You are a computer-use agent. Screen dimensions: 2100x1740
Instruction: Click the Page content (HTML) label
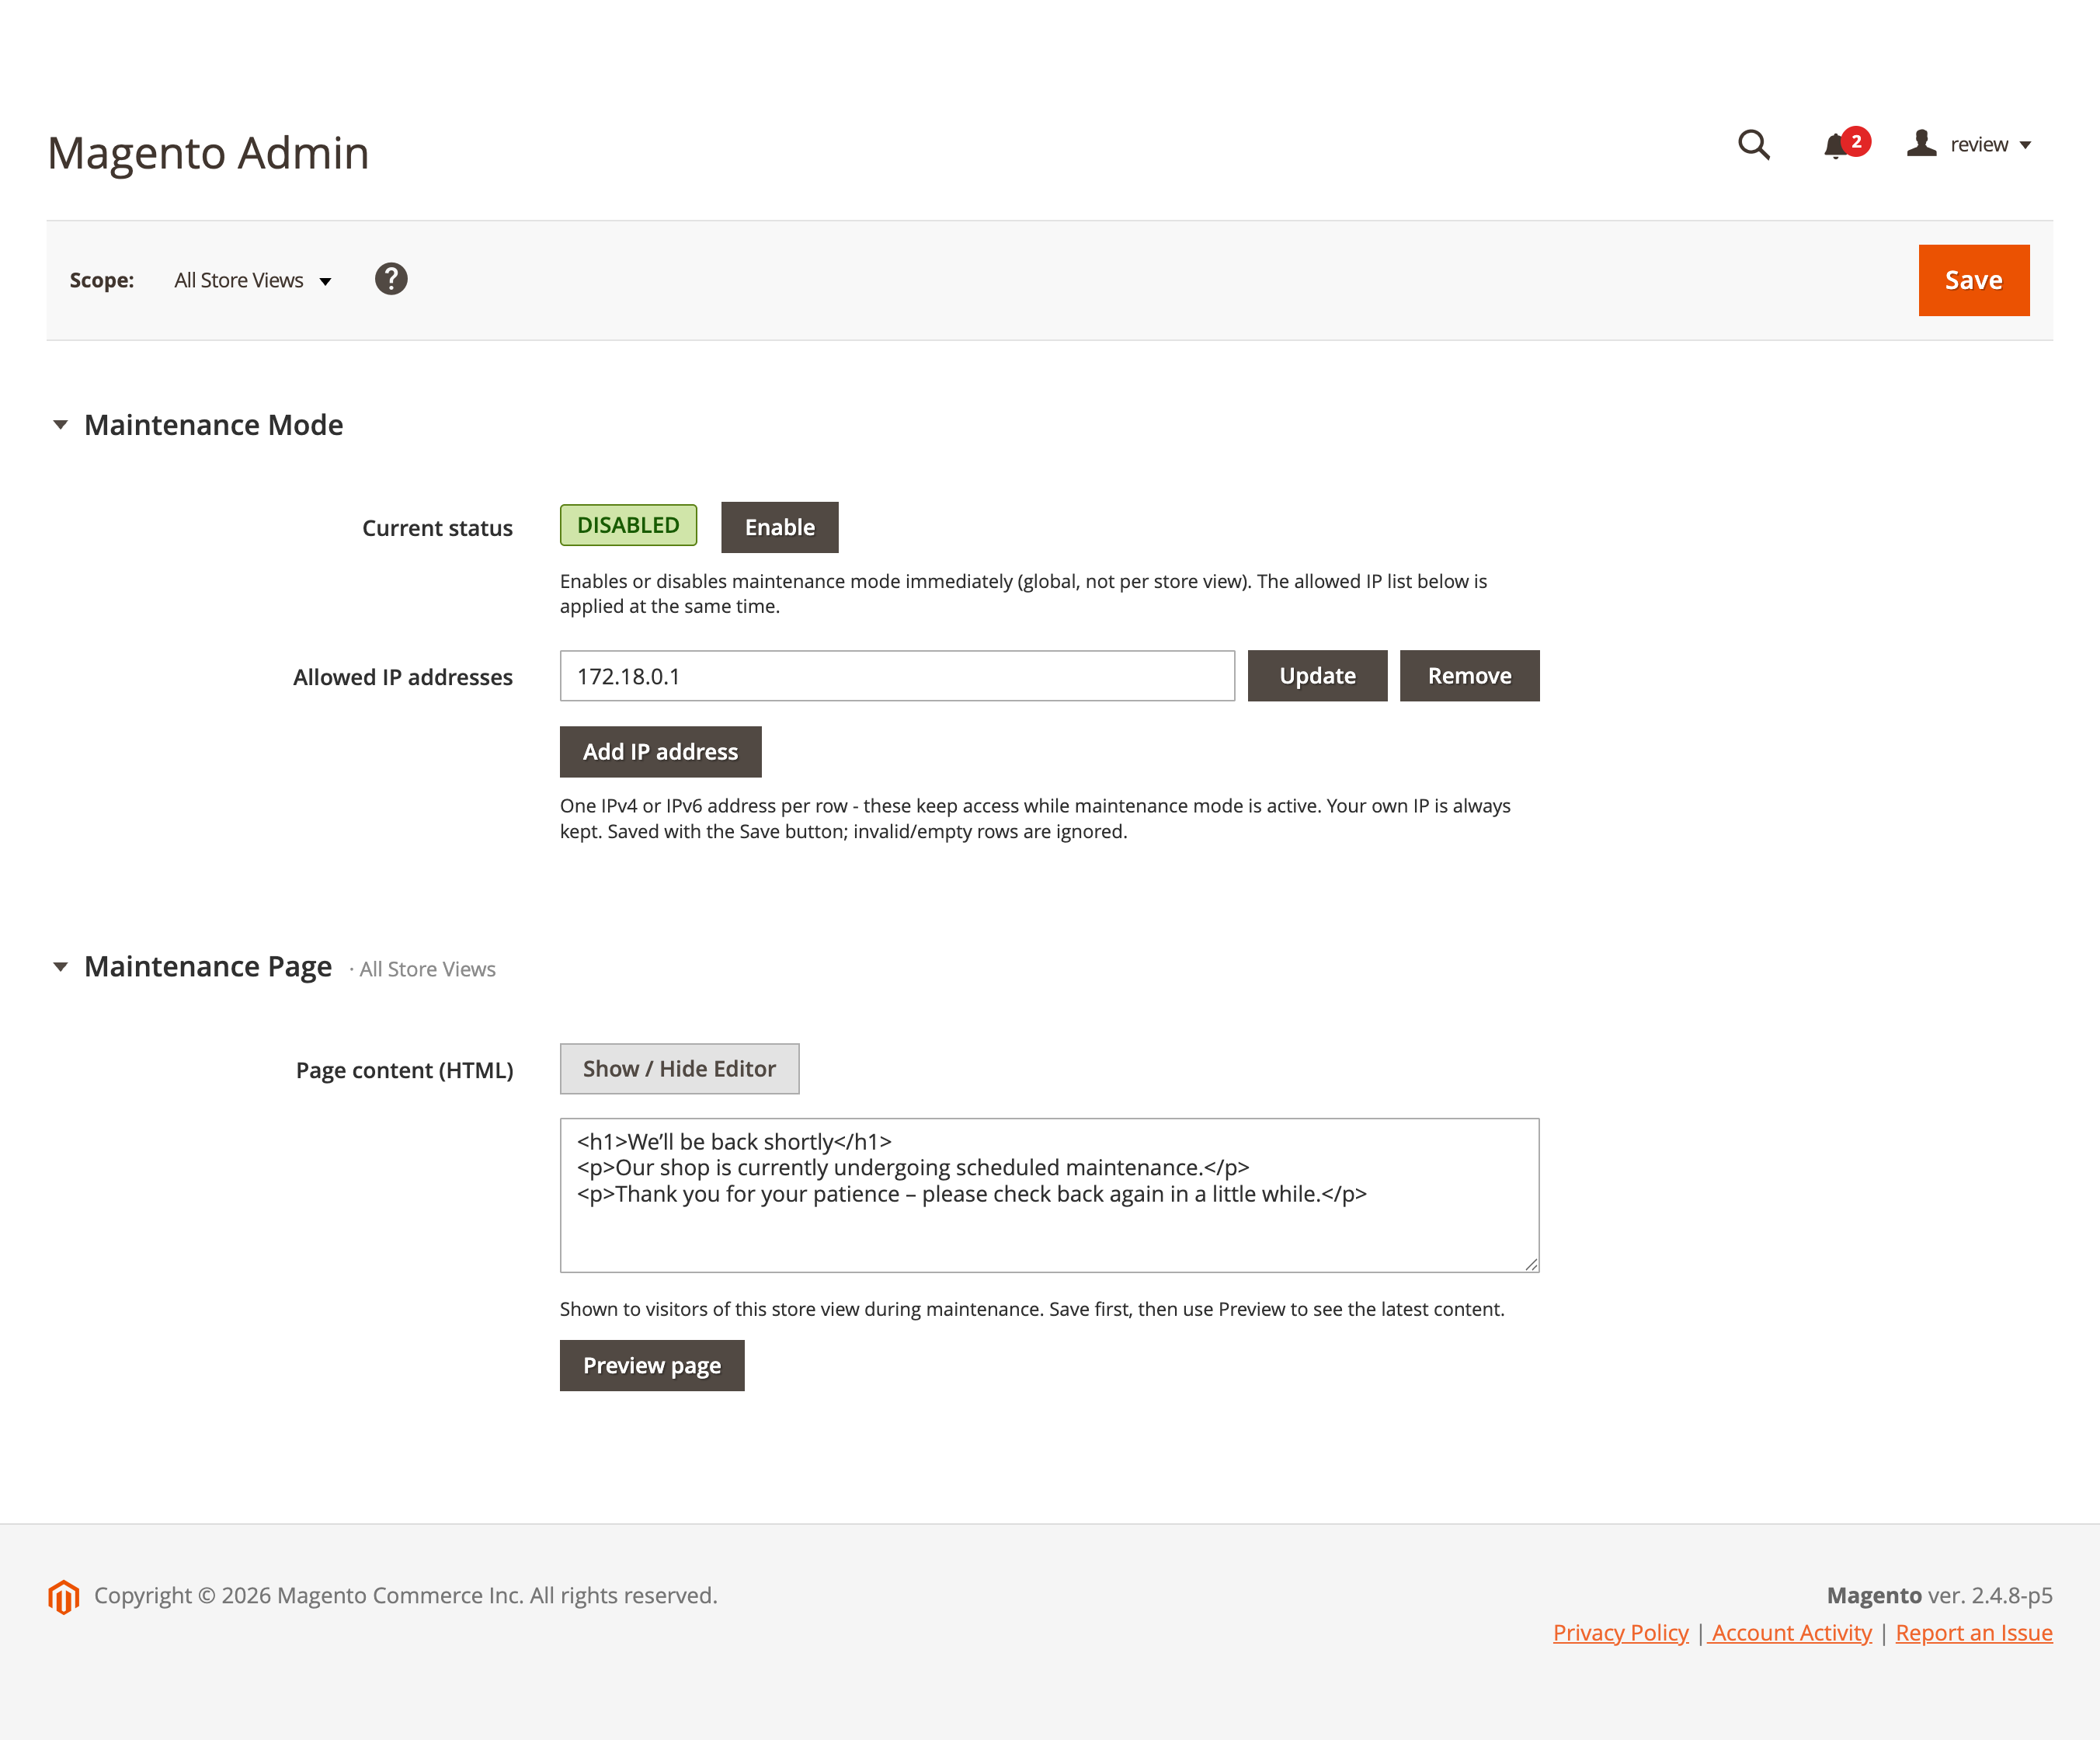404,1070
